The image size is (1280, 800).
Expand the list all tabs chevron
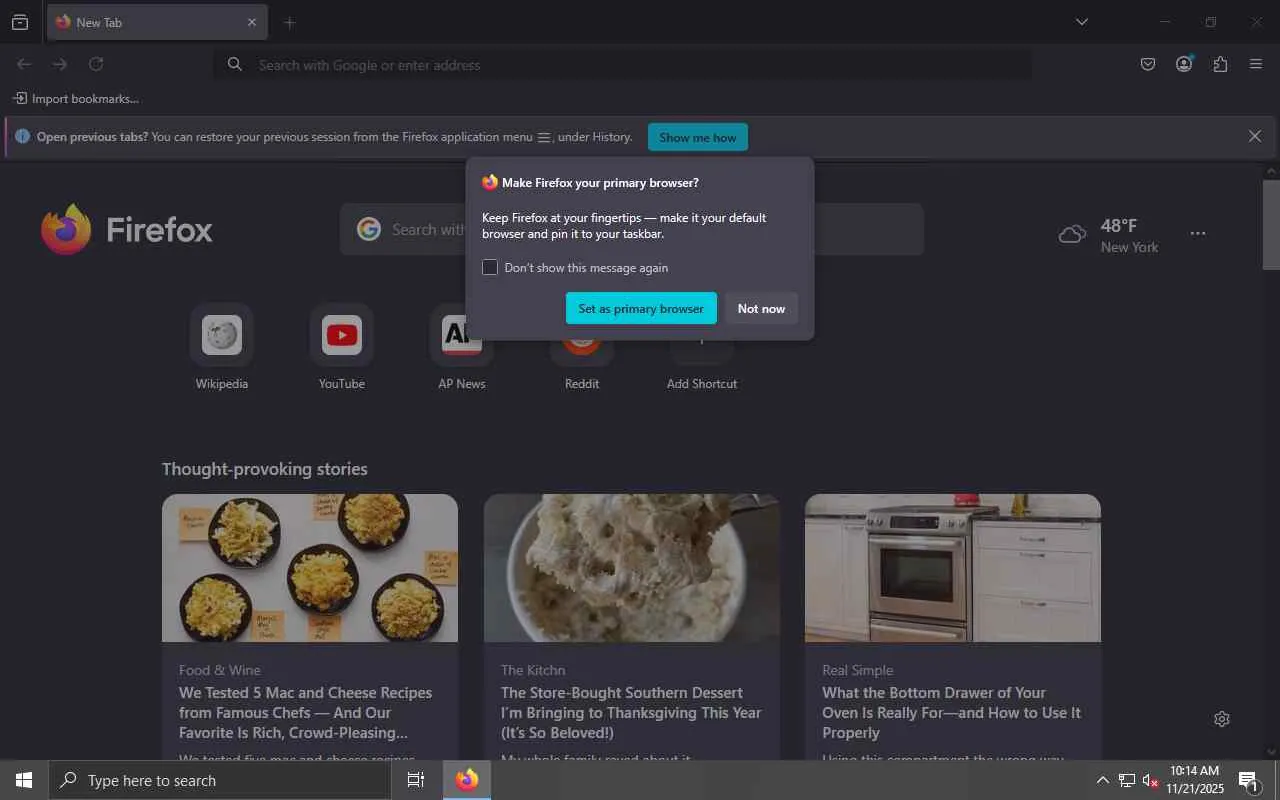pyautogui.click(x=1081, y=22)
